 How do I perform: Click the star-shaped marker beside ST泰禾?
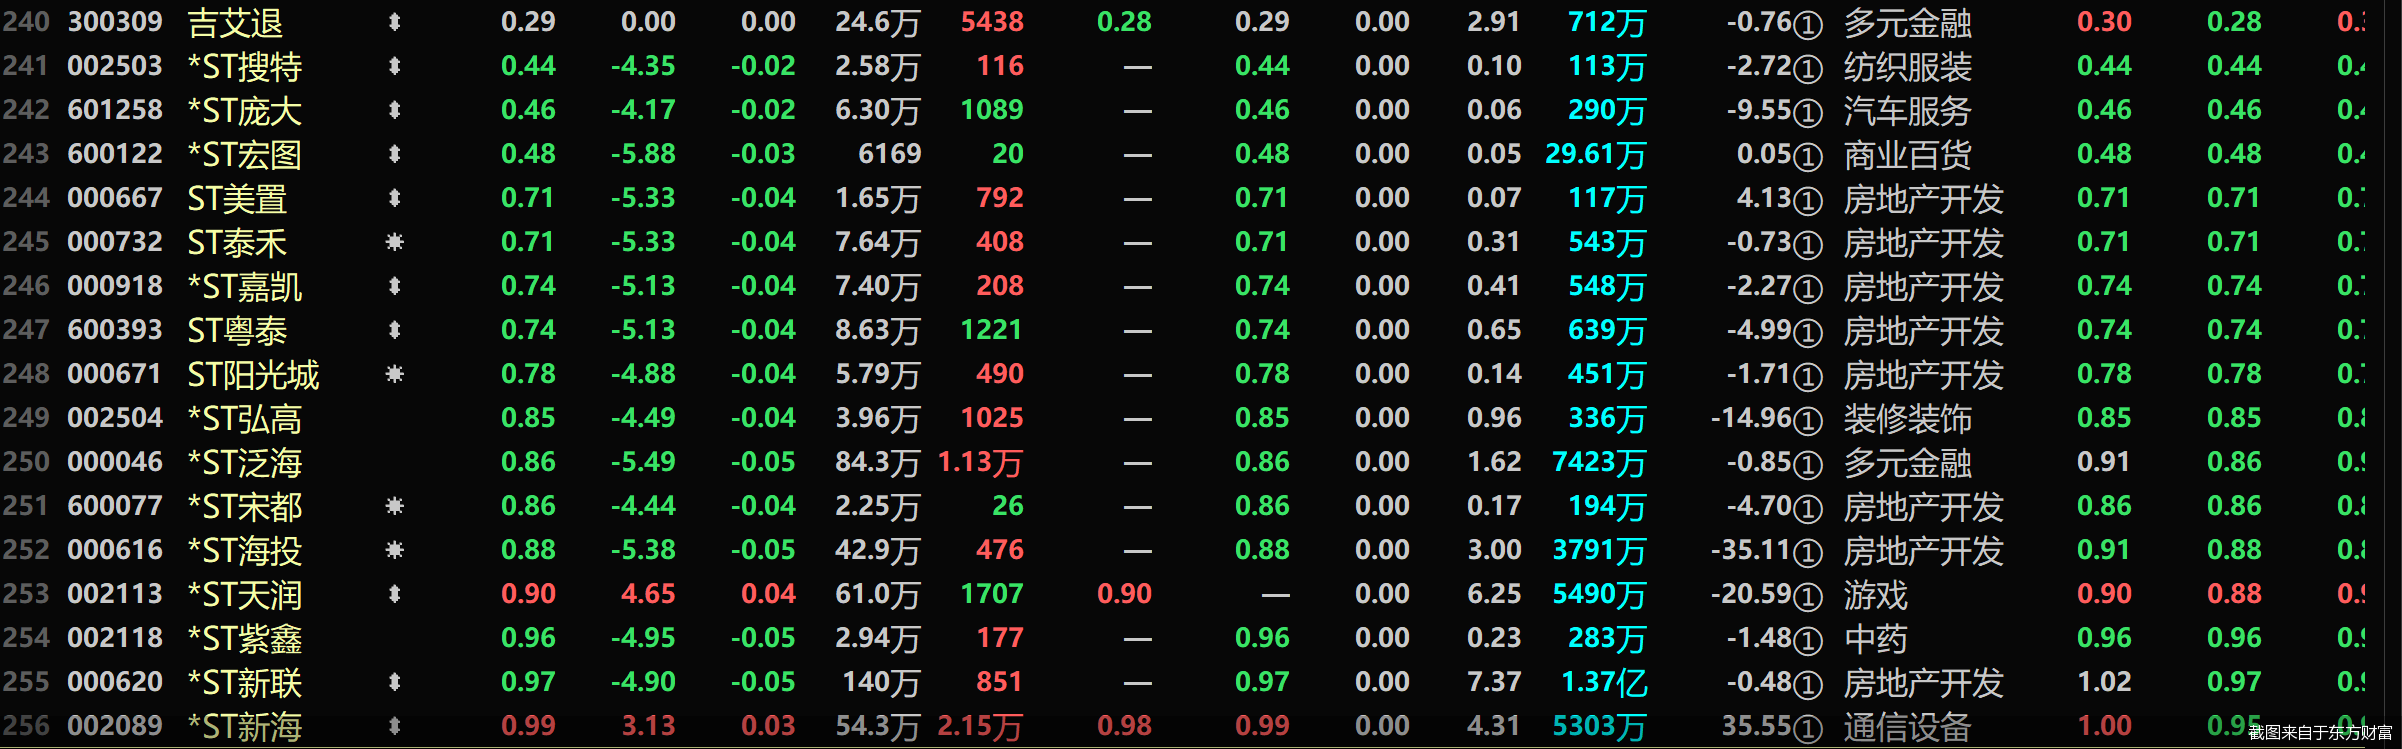coord(395,242)
